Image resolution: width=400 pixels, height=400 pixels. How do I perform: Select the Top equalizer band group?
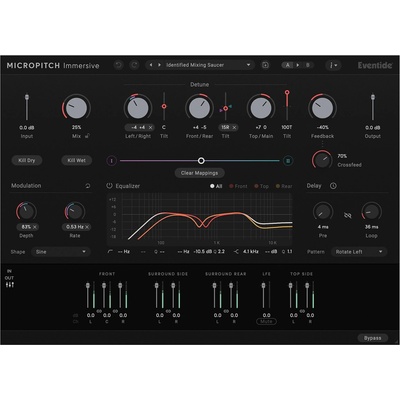[x=261, y=186]
